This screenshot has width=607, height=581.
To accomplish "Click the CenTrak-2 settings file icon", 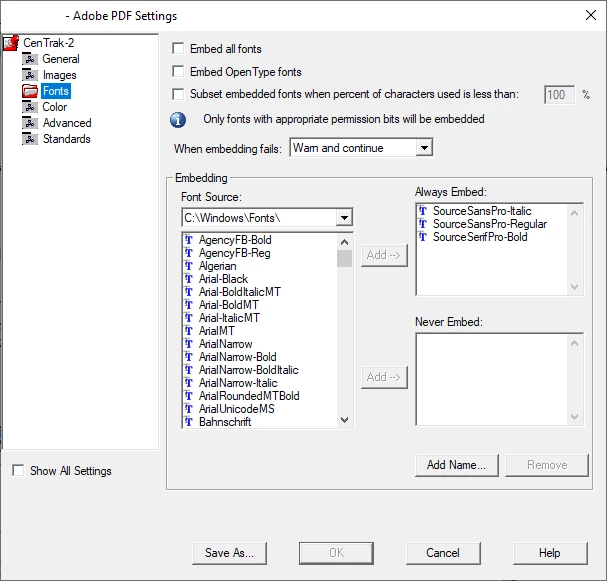I will coord(11,43).
